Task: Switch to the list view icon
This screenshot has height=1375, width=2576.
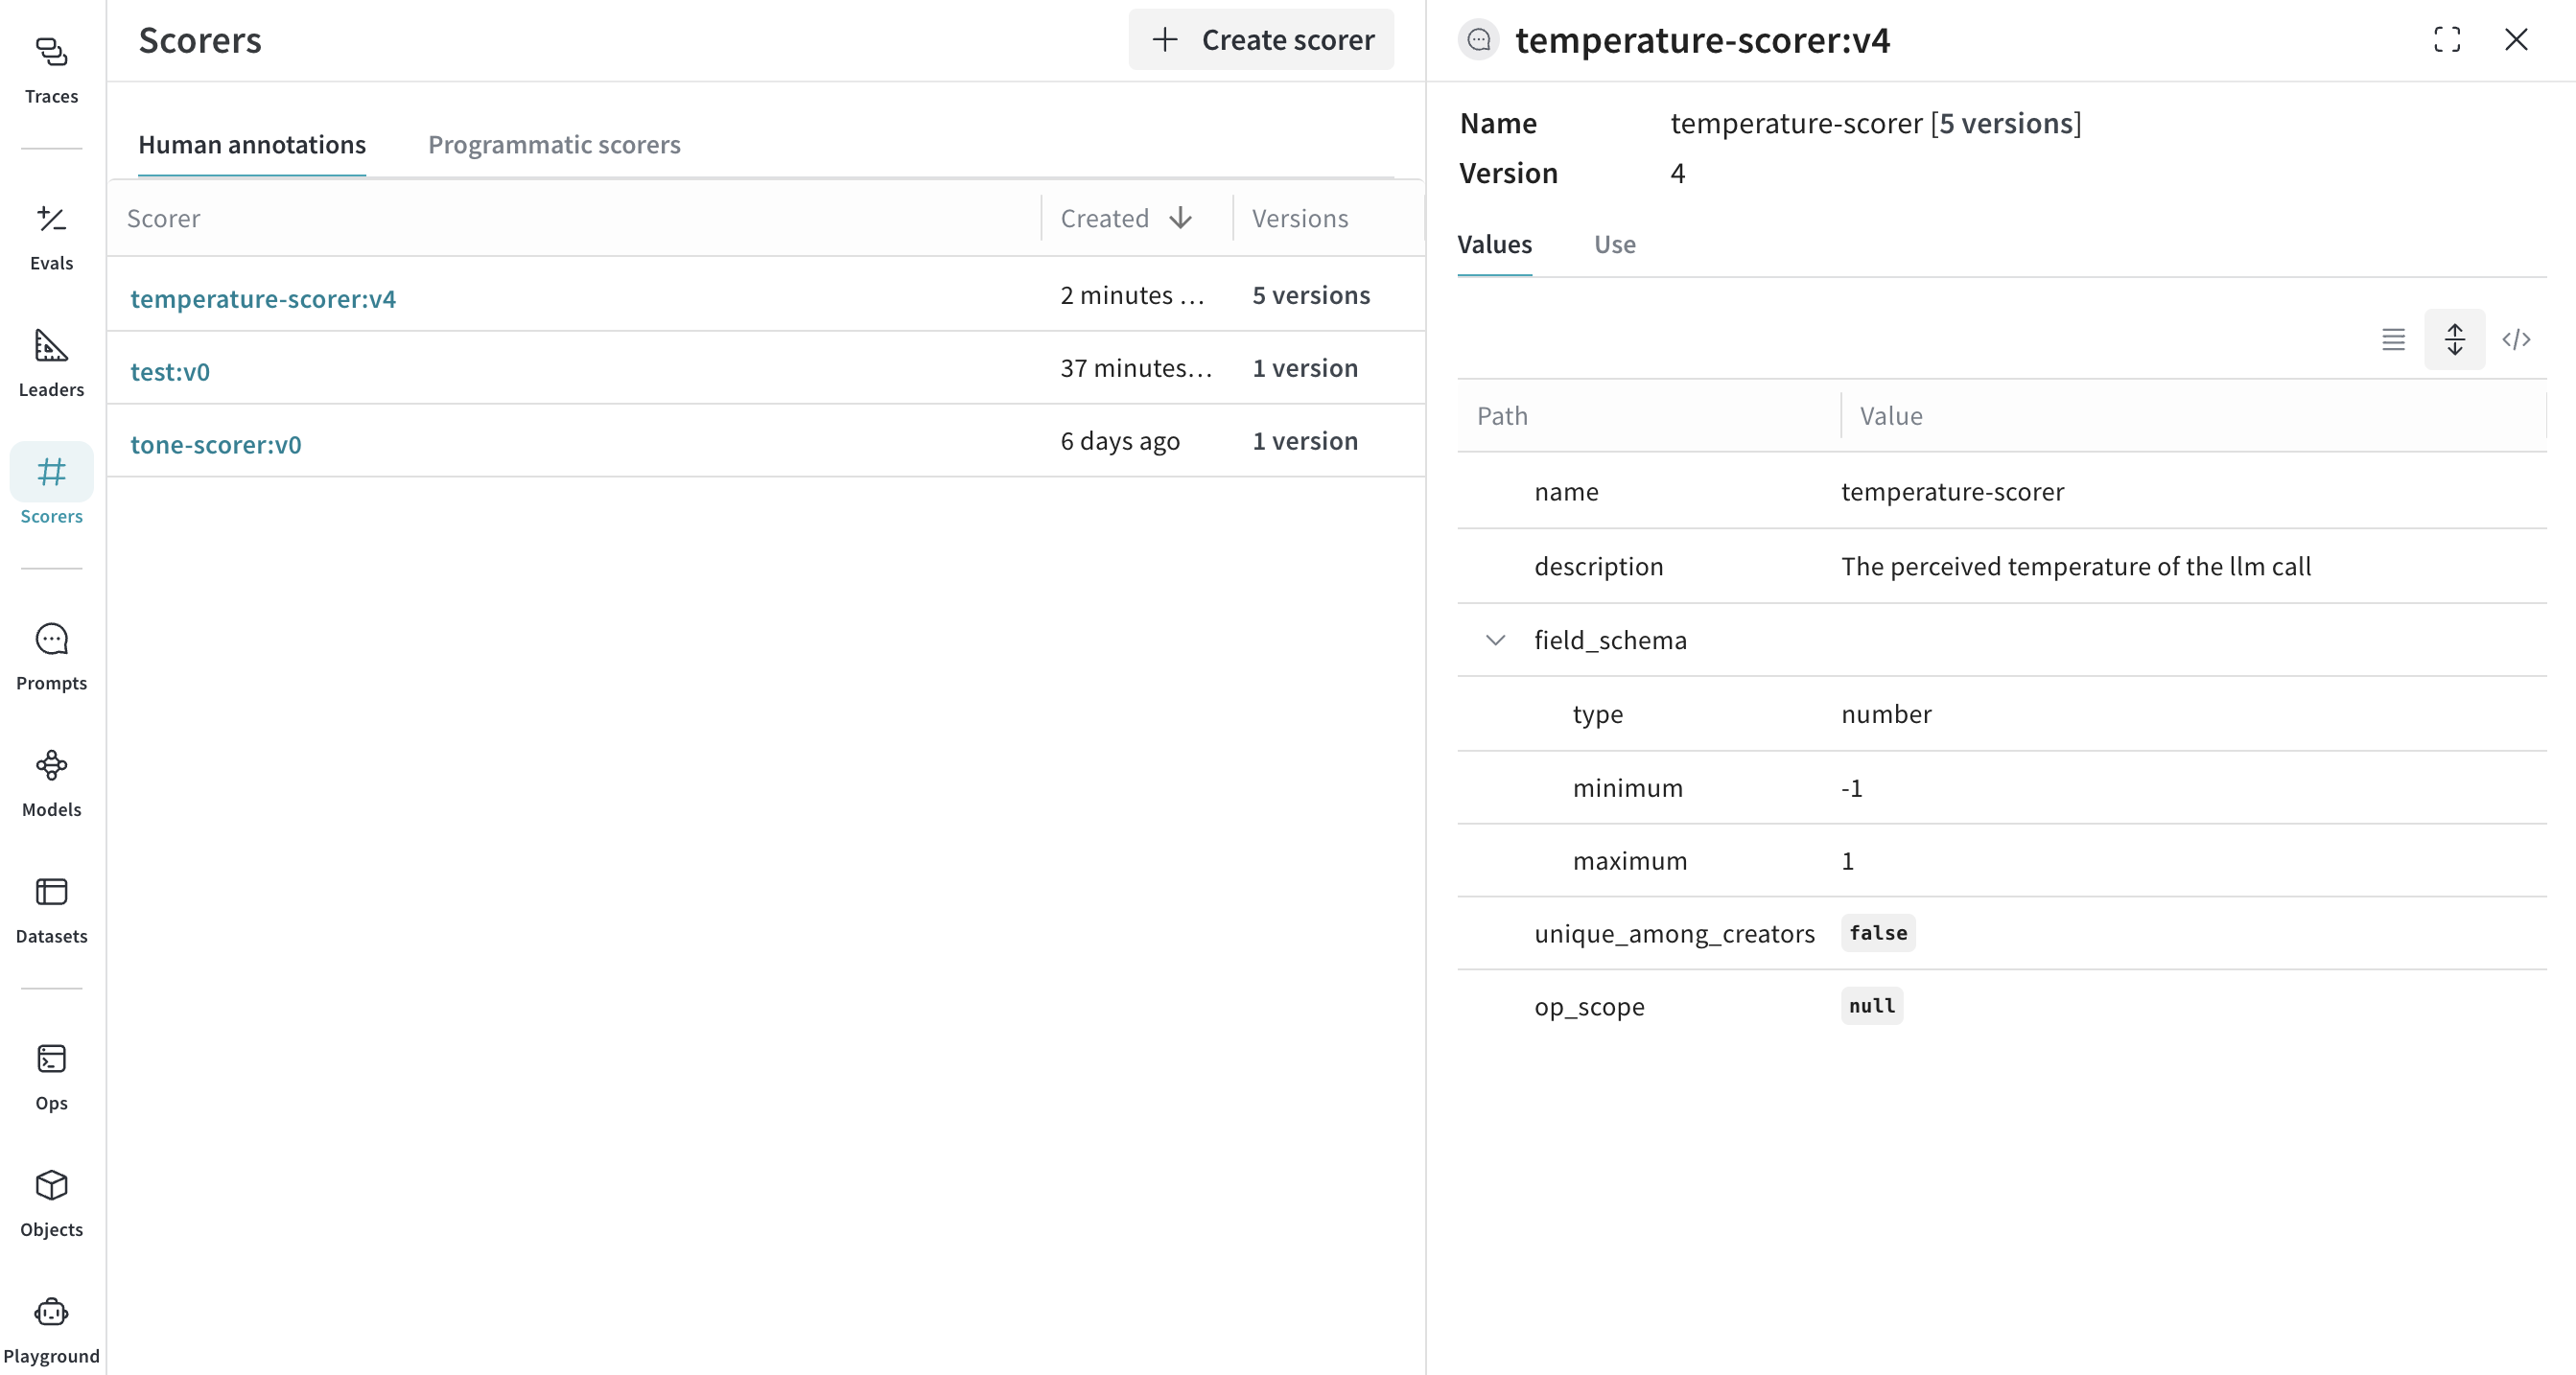Action: (x=2393, y=340)
